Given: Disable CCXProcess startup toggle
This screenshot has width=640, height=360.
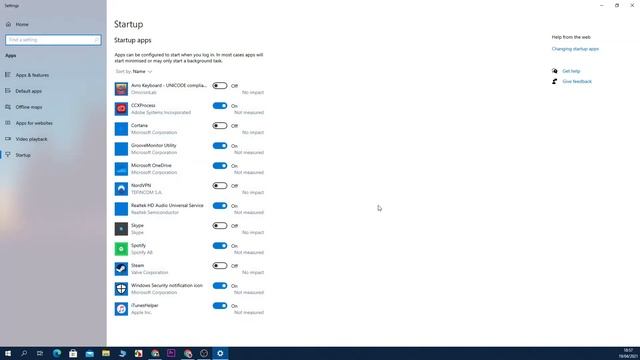Looking at the screenshot, I should pos(220,106).
